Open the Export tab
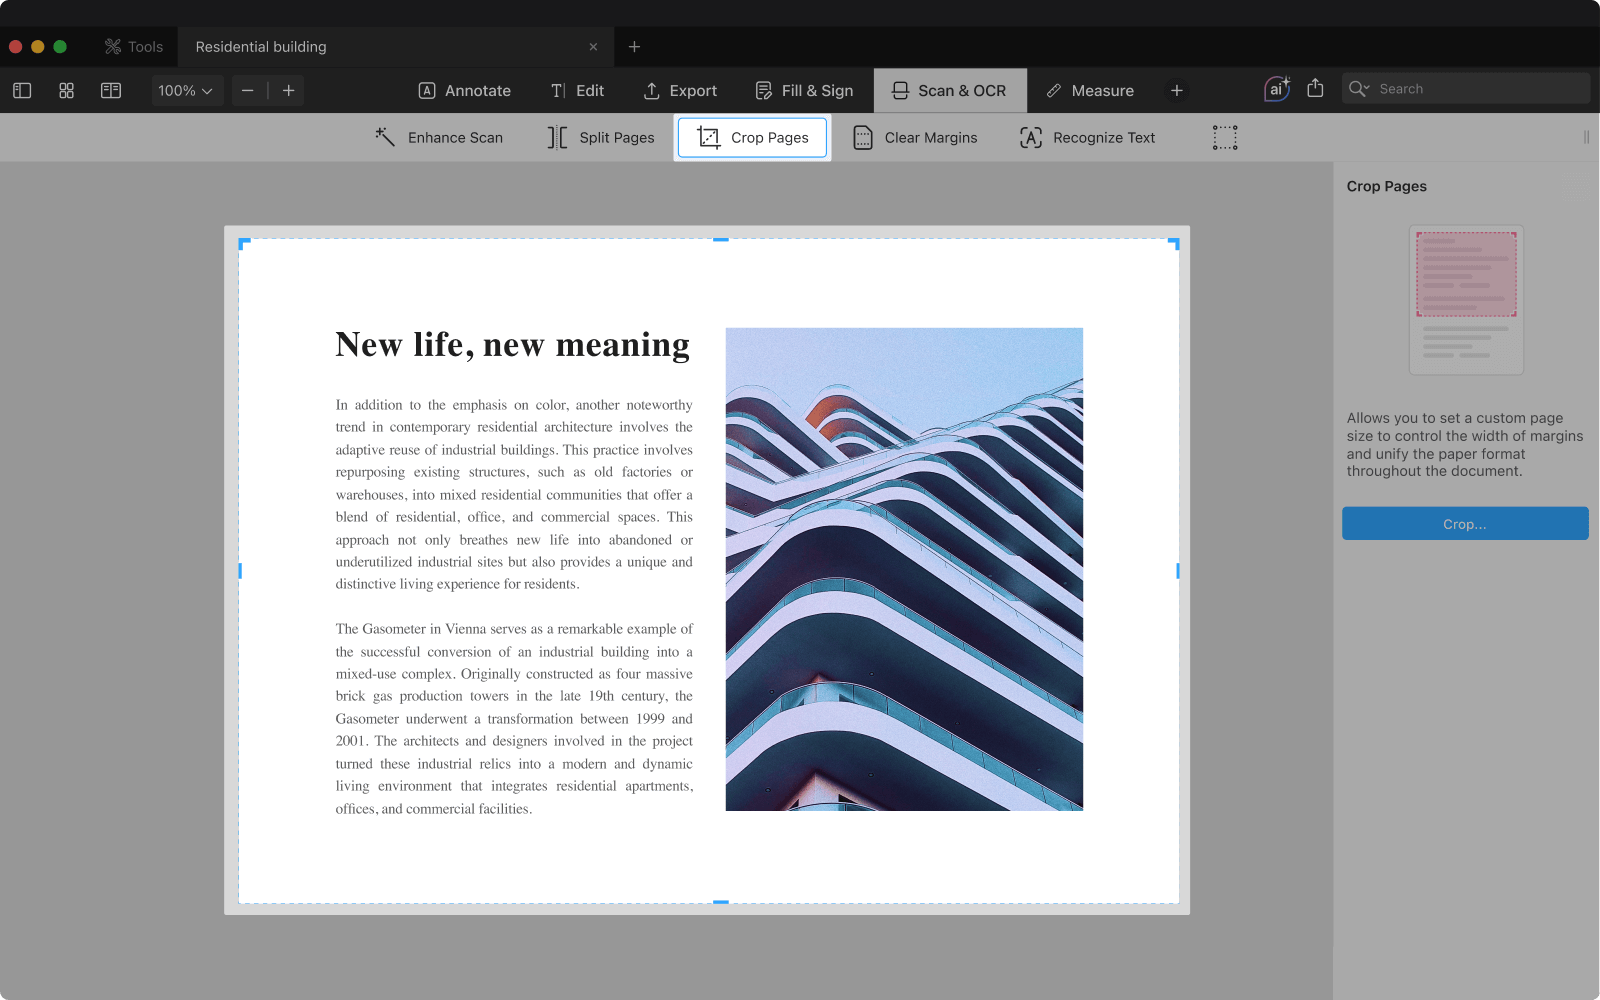This screenshot has width=1600, height=1000. [680, 91]
